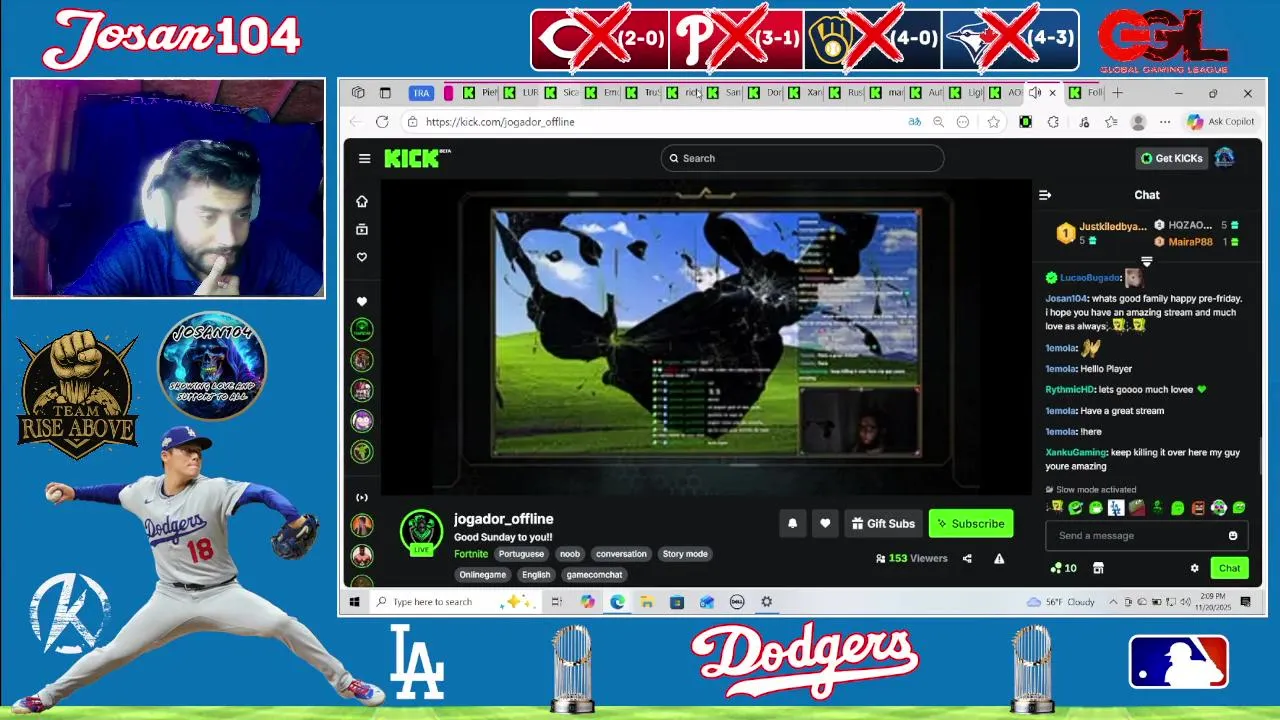This screenshot has height=720, width=1280.
Task: Open the Browse icon in Kick sidebar
Action: click(x=362, y=229)
